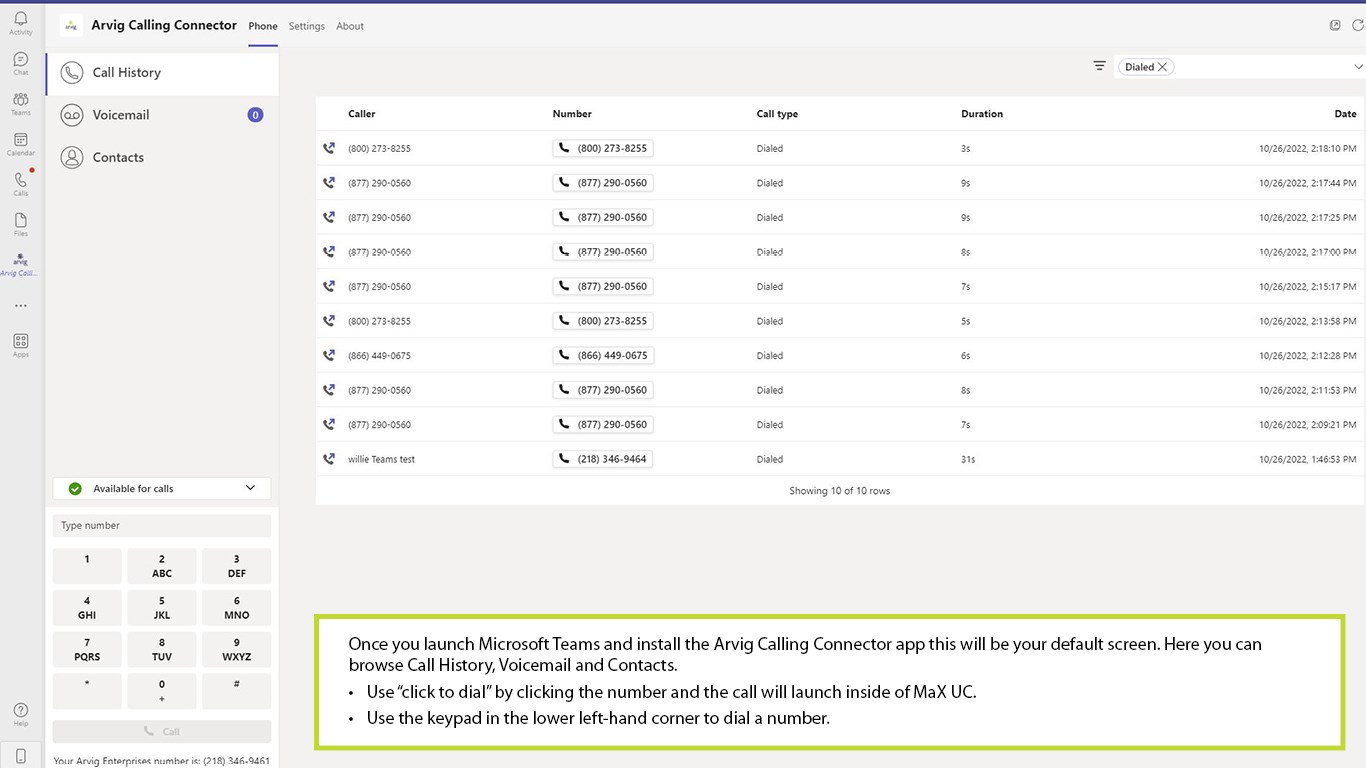This screenshot has width=1366, height=768.
Task: Tap keypad key 0 +
Action: point(162,691)
